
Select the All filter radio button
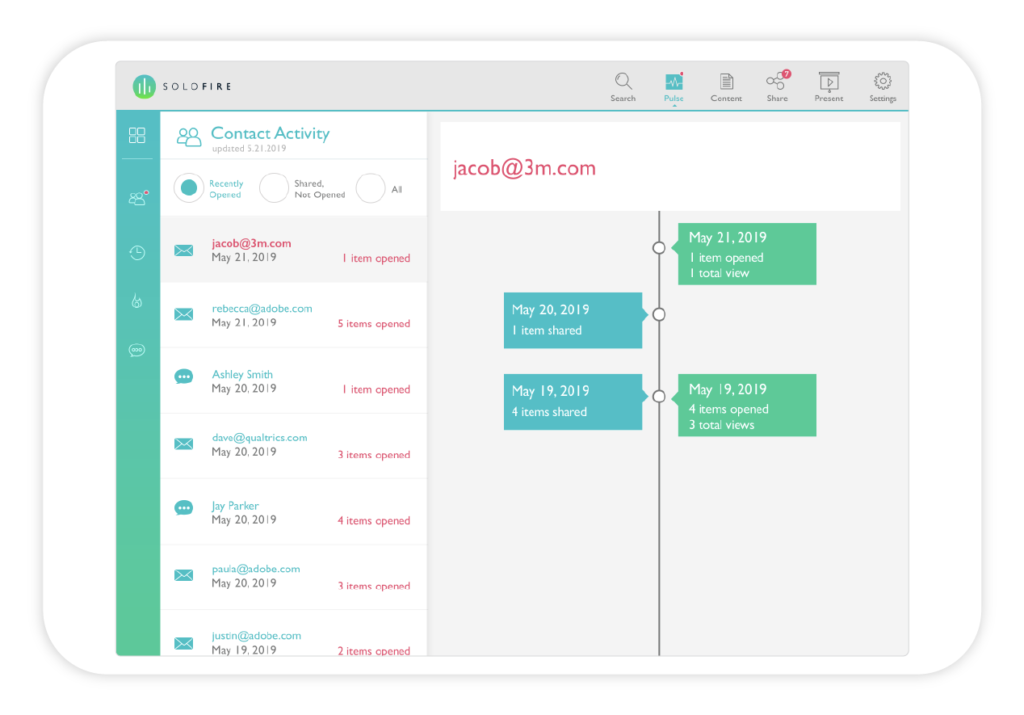point(370,188)
